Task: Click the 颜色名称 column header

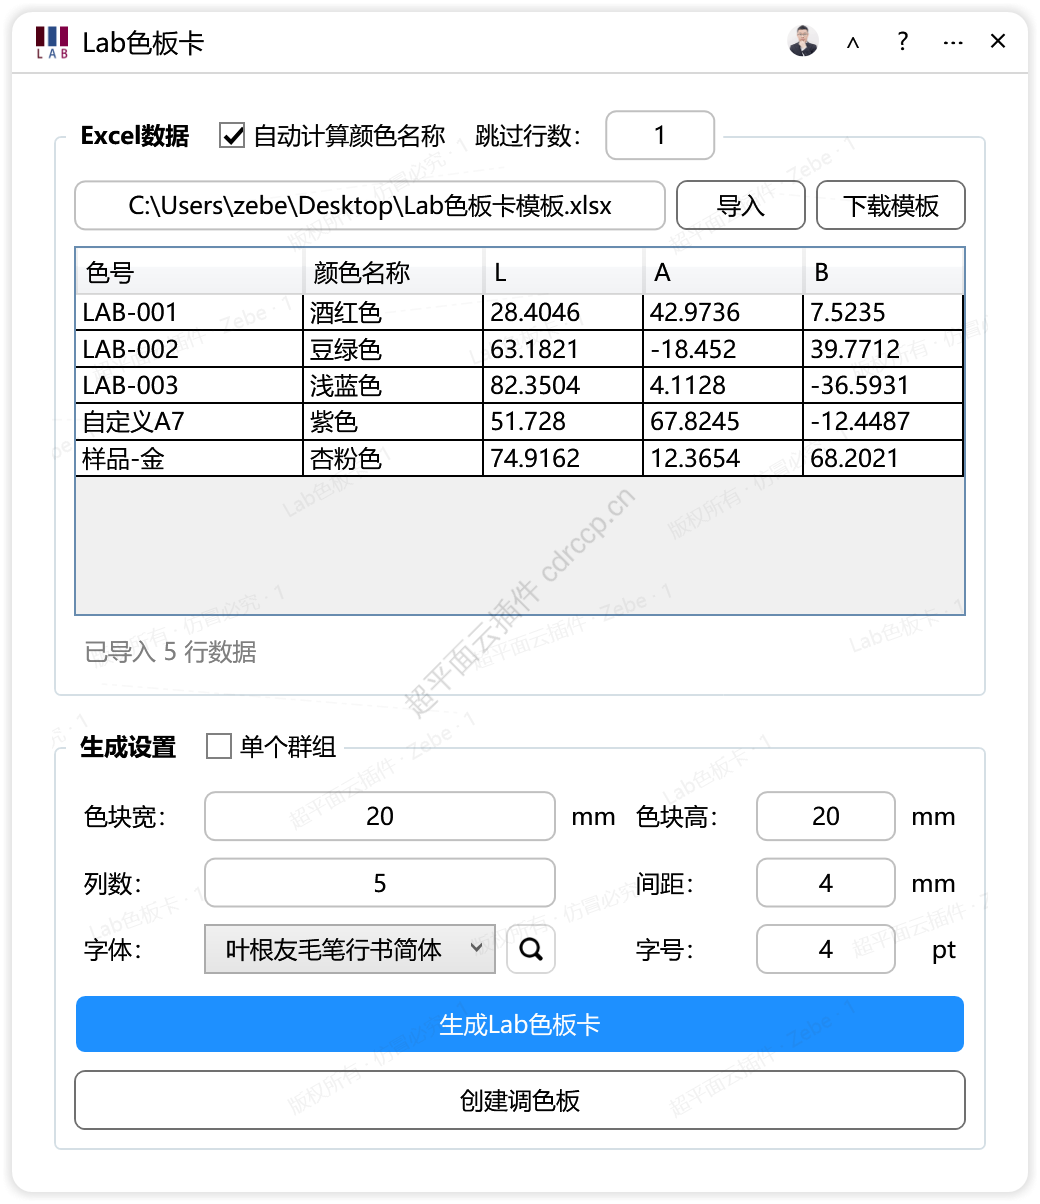Action: tap(393, 272)
